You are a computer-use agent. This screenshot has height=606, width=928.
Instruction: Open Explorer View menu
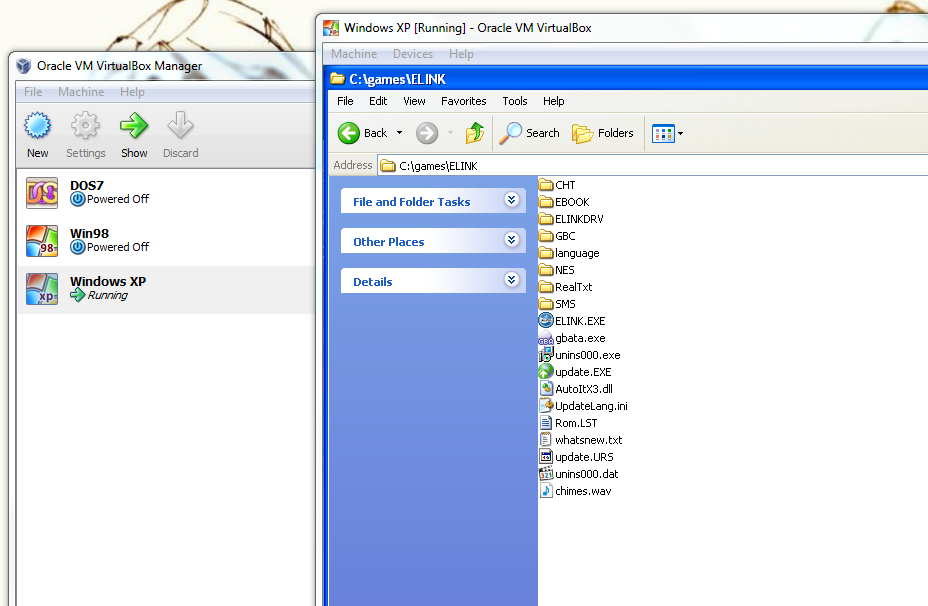[414, 101]
